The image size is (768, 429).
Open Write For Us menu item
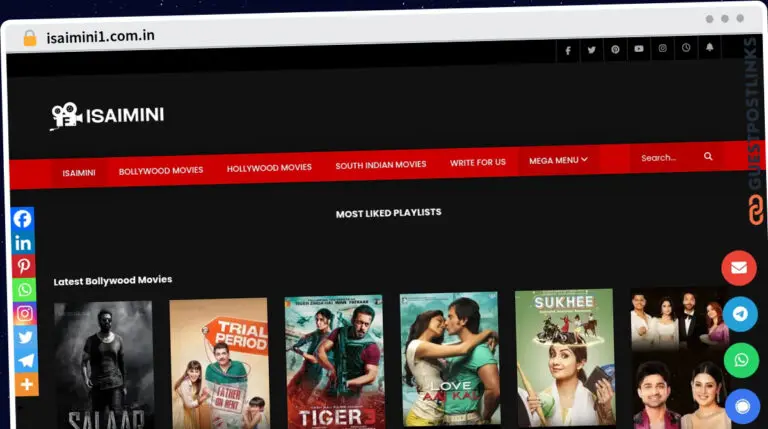[x=478, y=162]
